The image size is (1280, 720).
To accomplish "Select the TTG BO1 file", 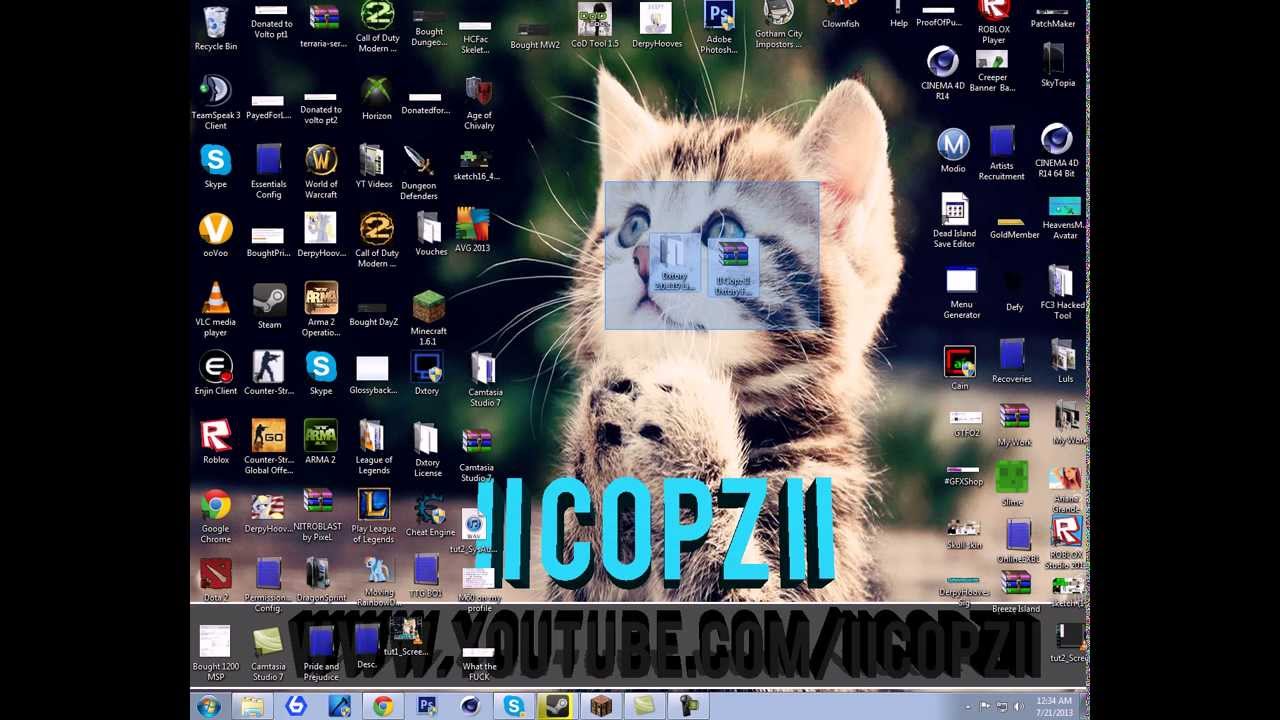I will [x=426, y=576].
